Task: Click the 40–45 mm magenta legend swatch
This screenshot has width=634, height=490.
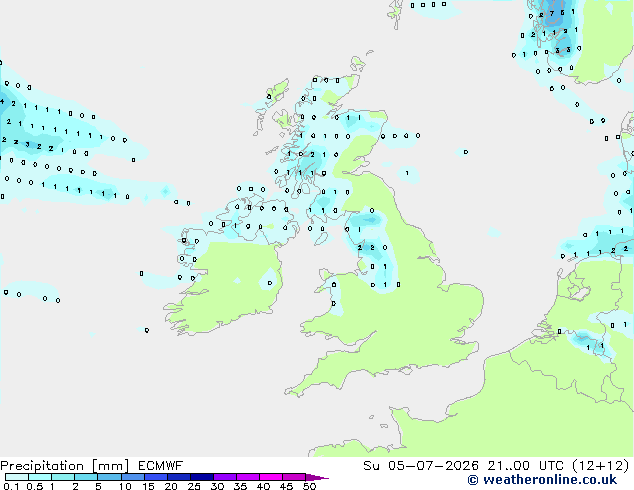Action: (x=271, y=477)
